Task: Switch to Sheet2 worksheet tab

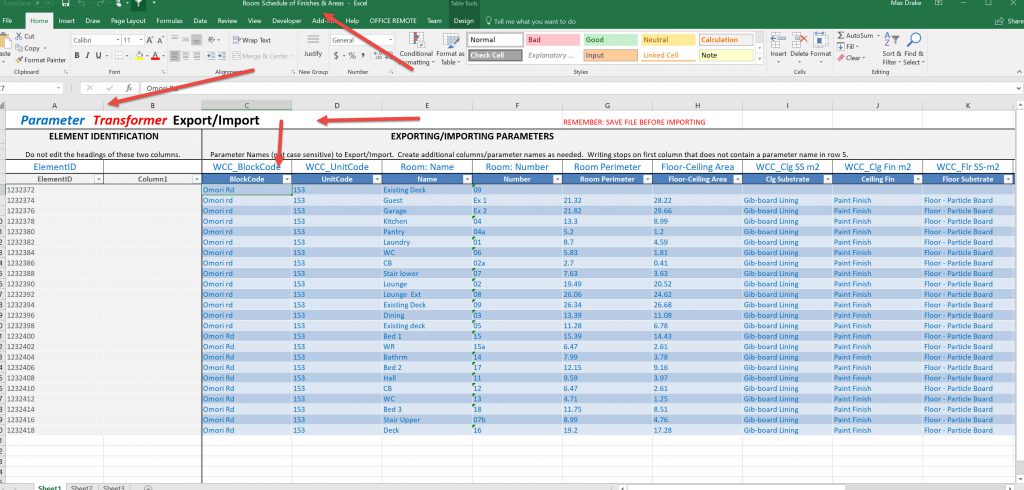Action: click(81, 487)
